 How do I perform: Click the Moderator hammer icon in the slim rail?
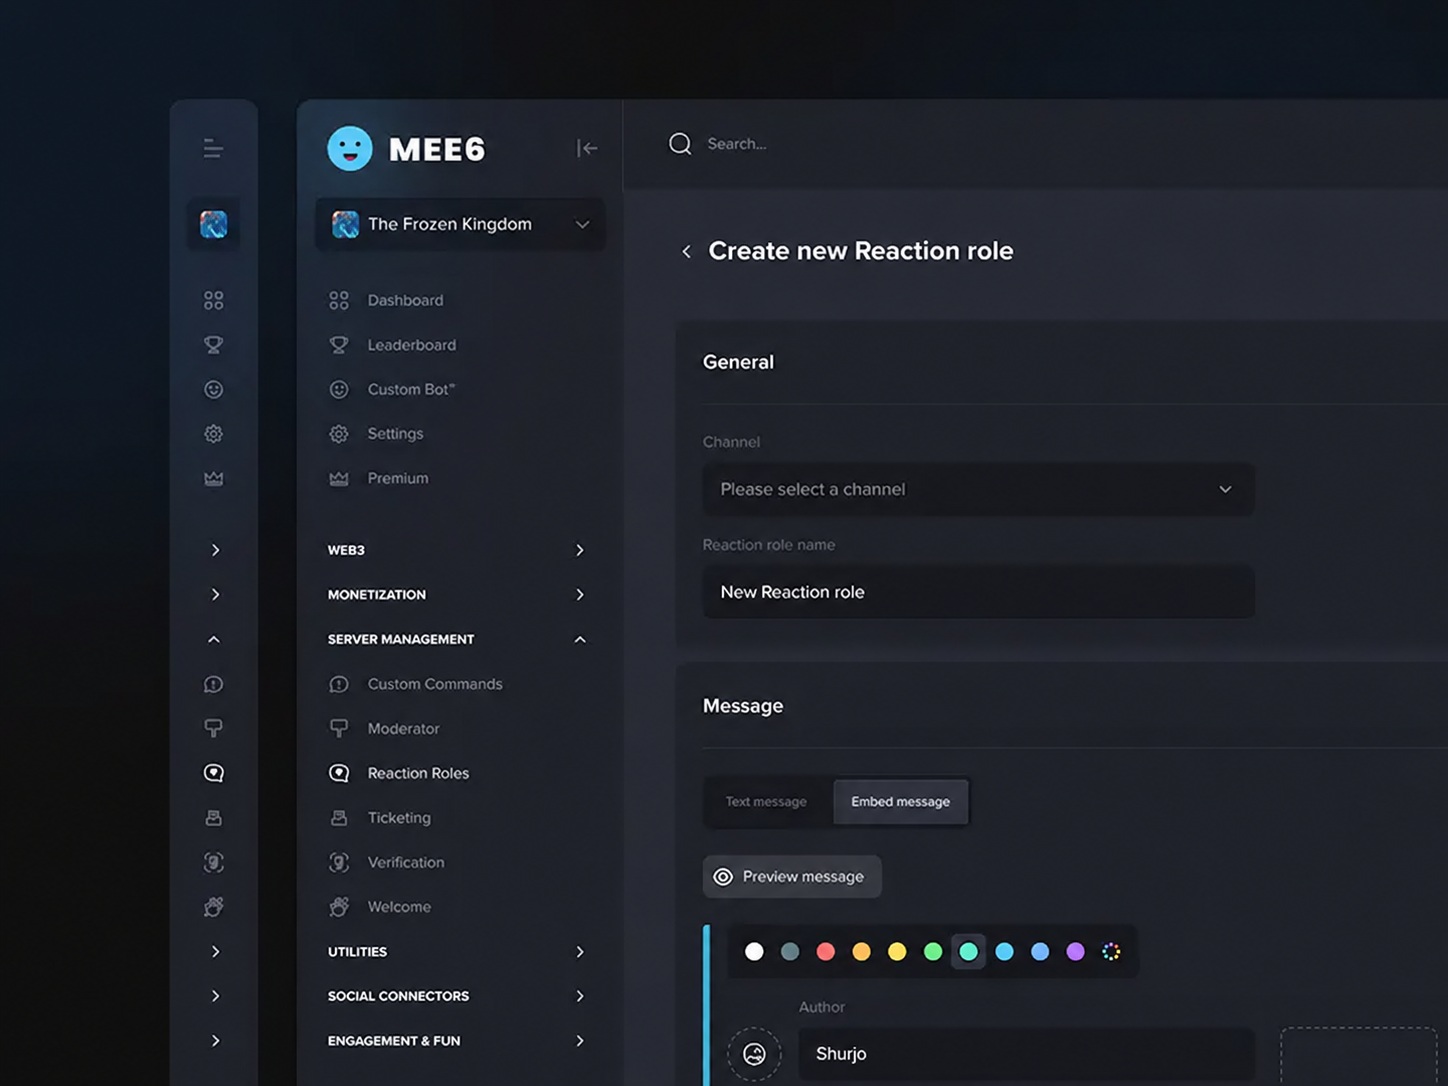pos(213,728)
